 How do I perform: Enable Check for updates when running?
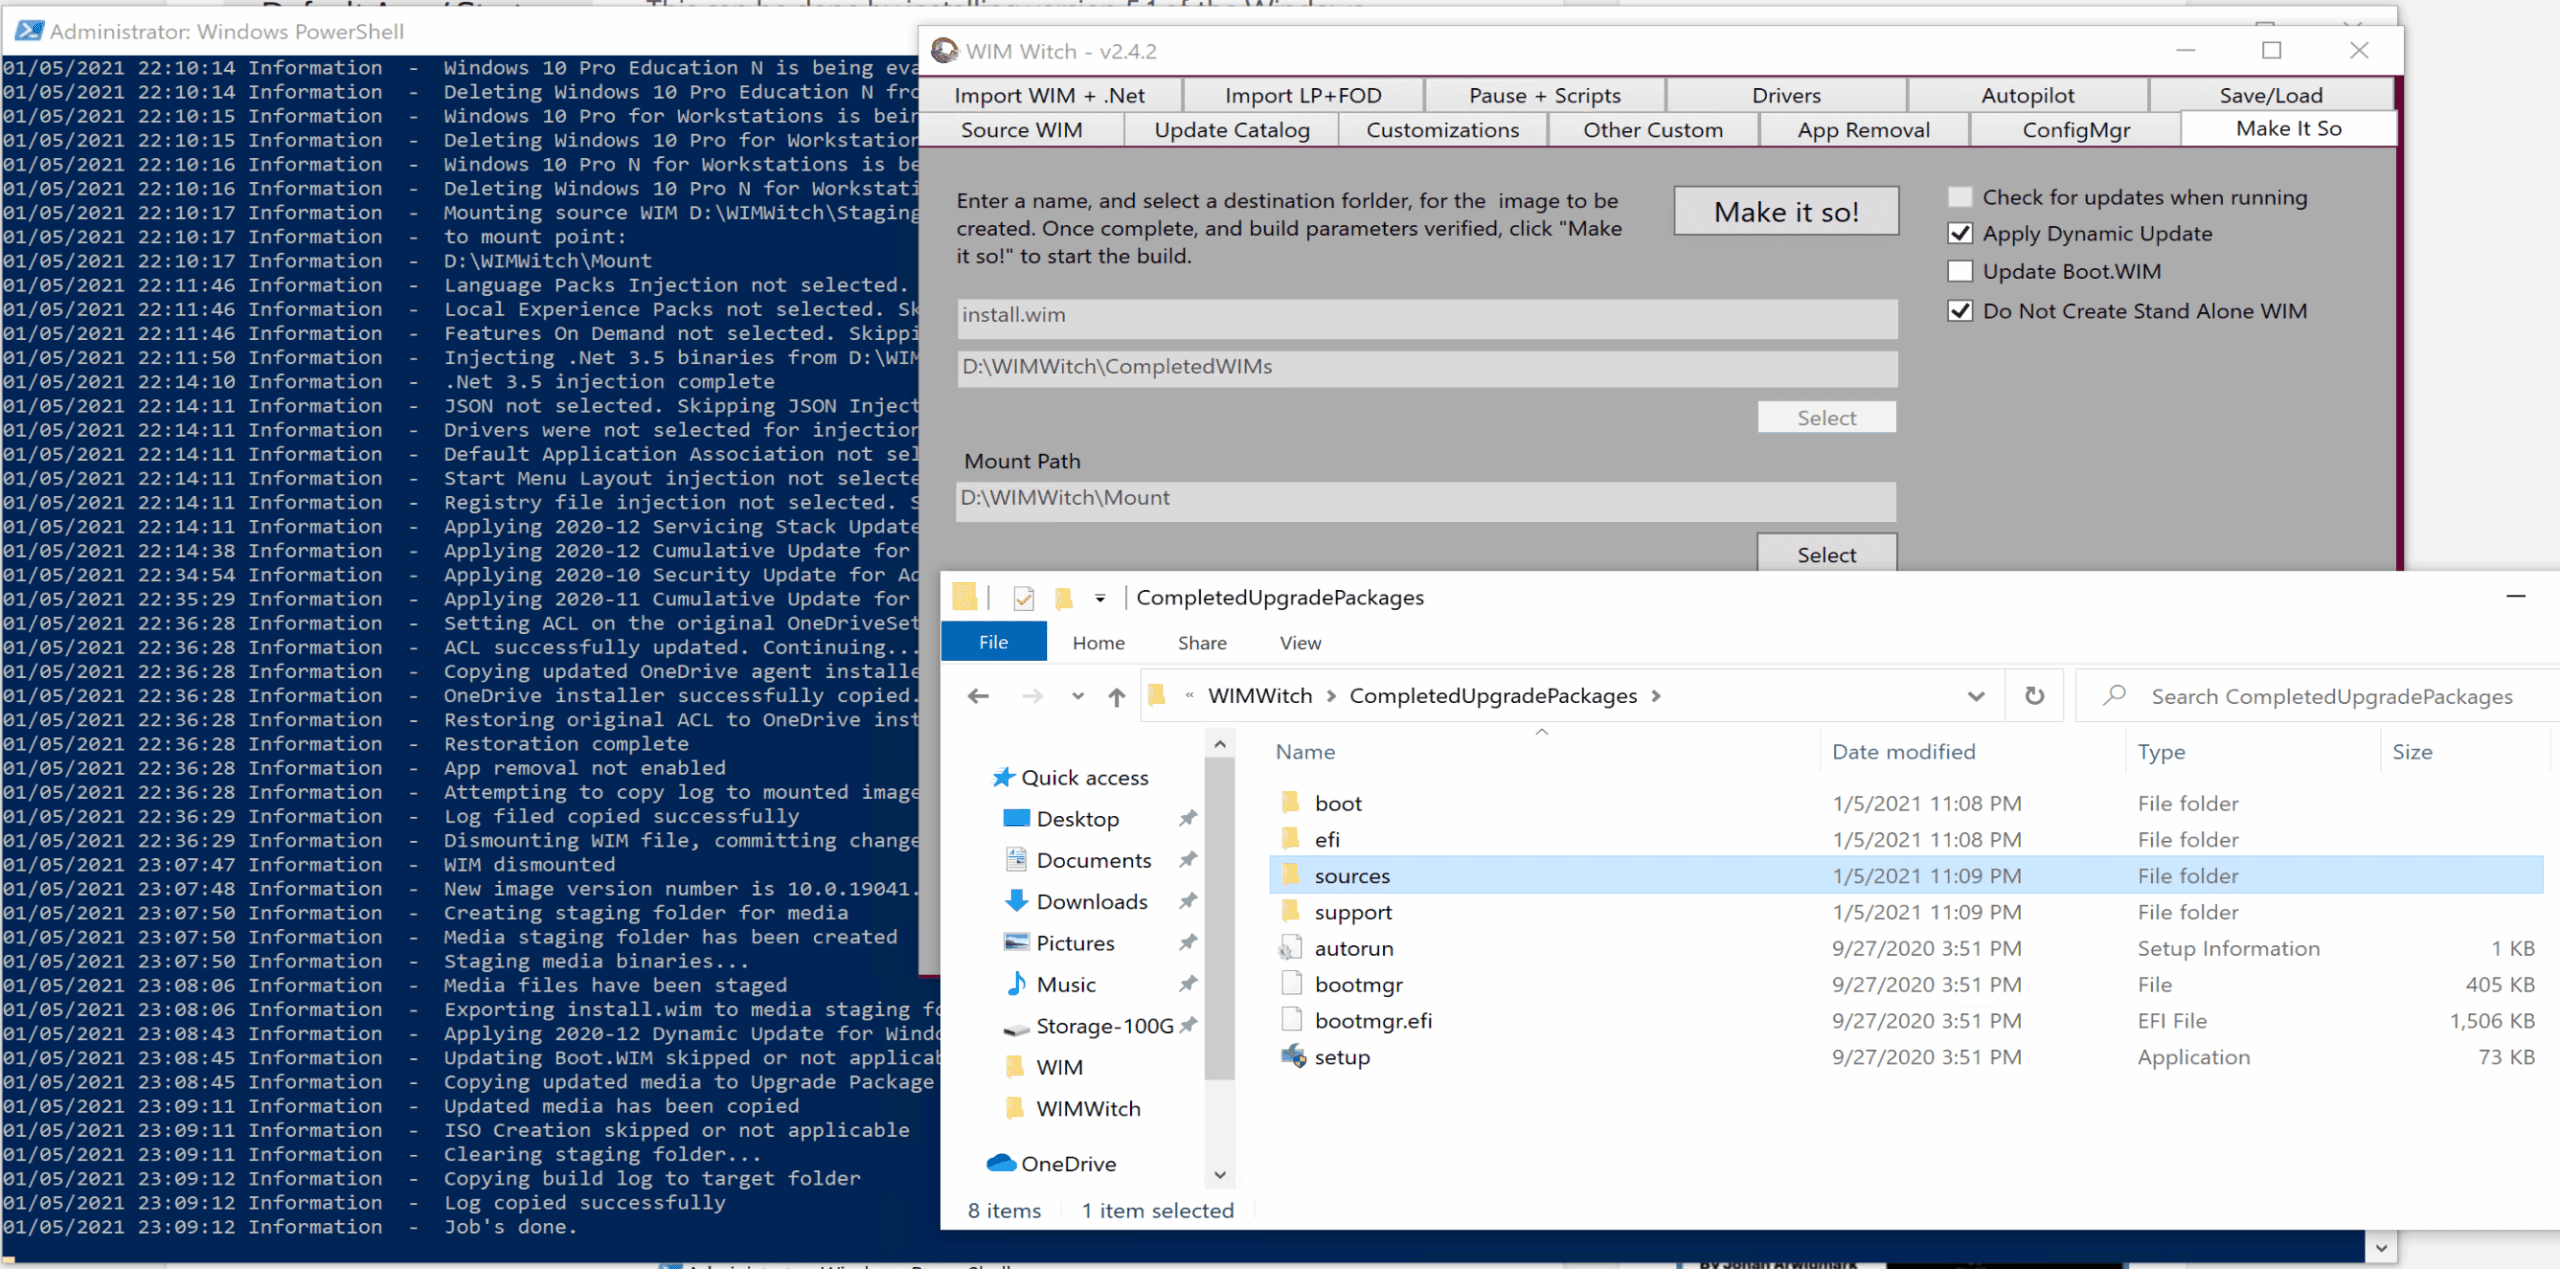click(x=1960, y=197)
